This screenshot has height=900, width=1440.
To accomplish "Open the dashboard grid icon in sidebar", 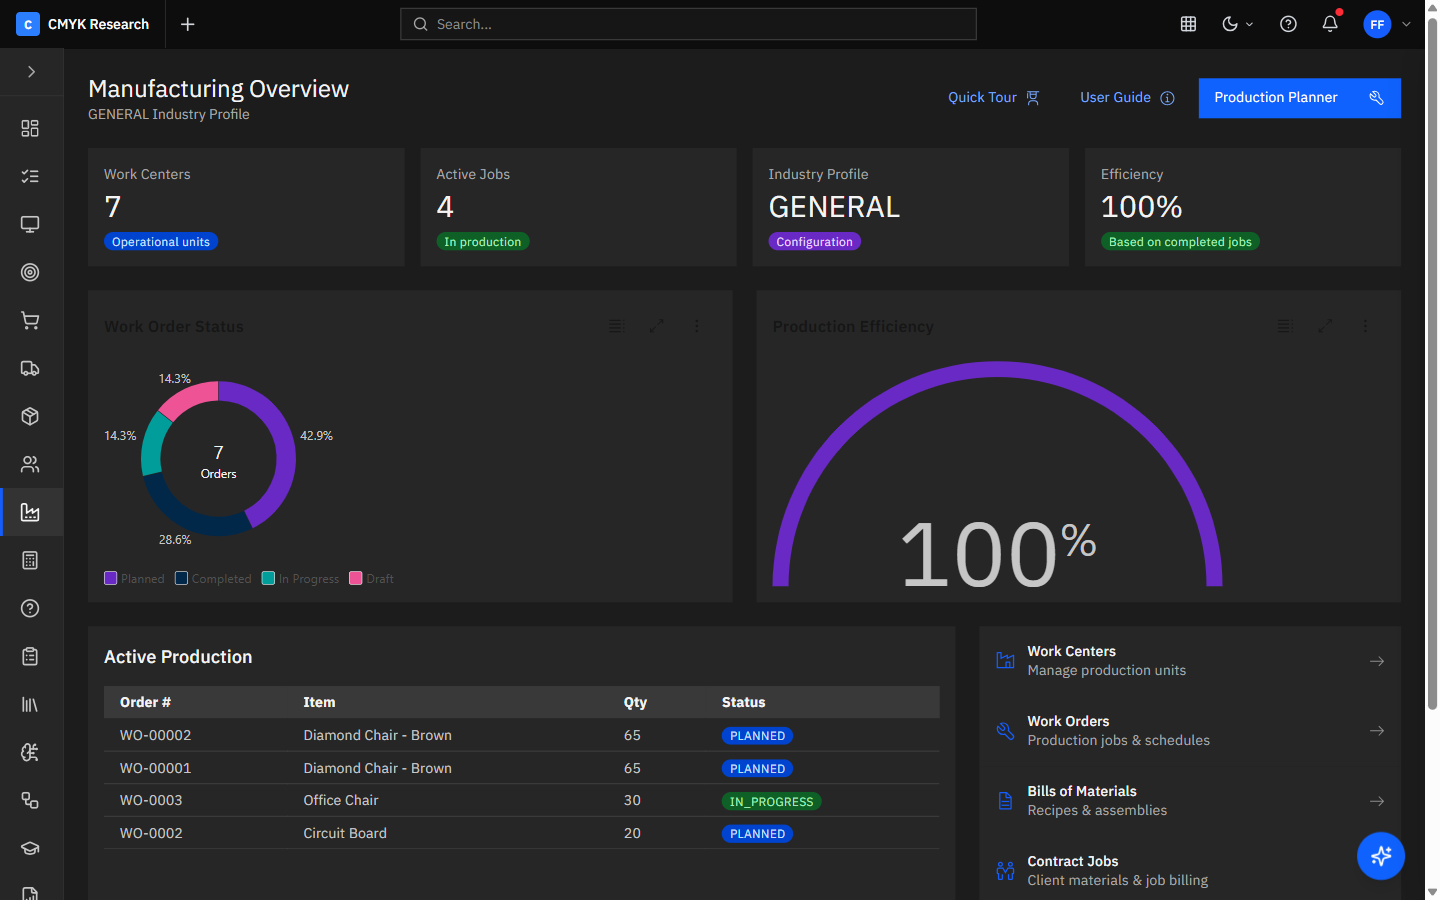I will click(30, 128).
